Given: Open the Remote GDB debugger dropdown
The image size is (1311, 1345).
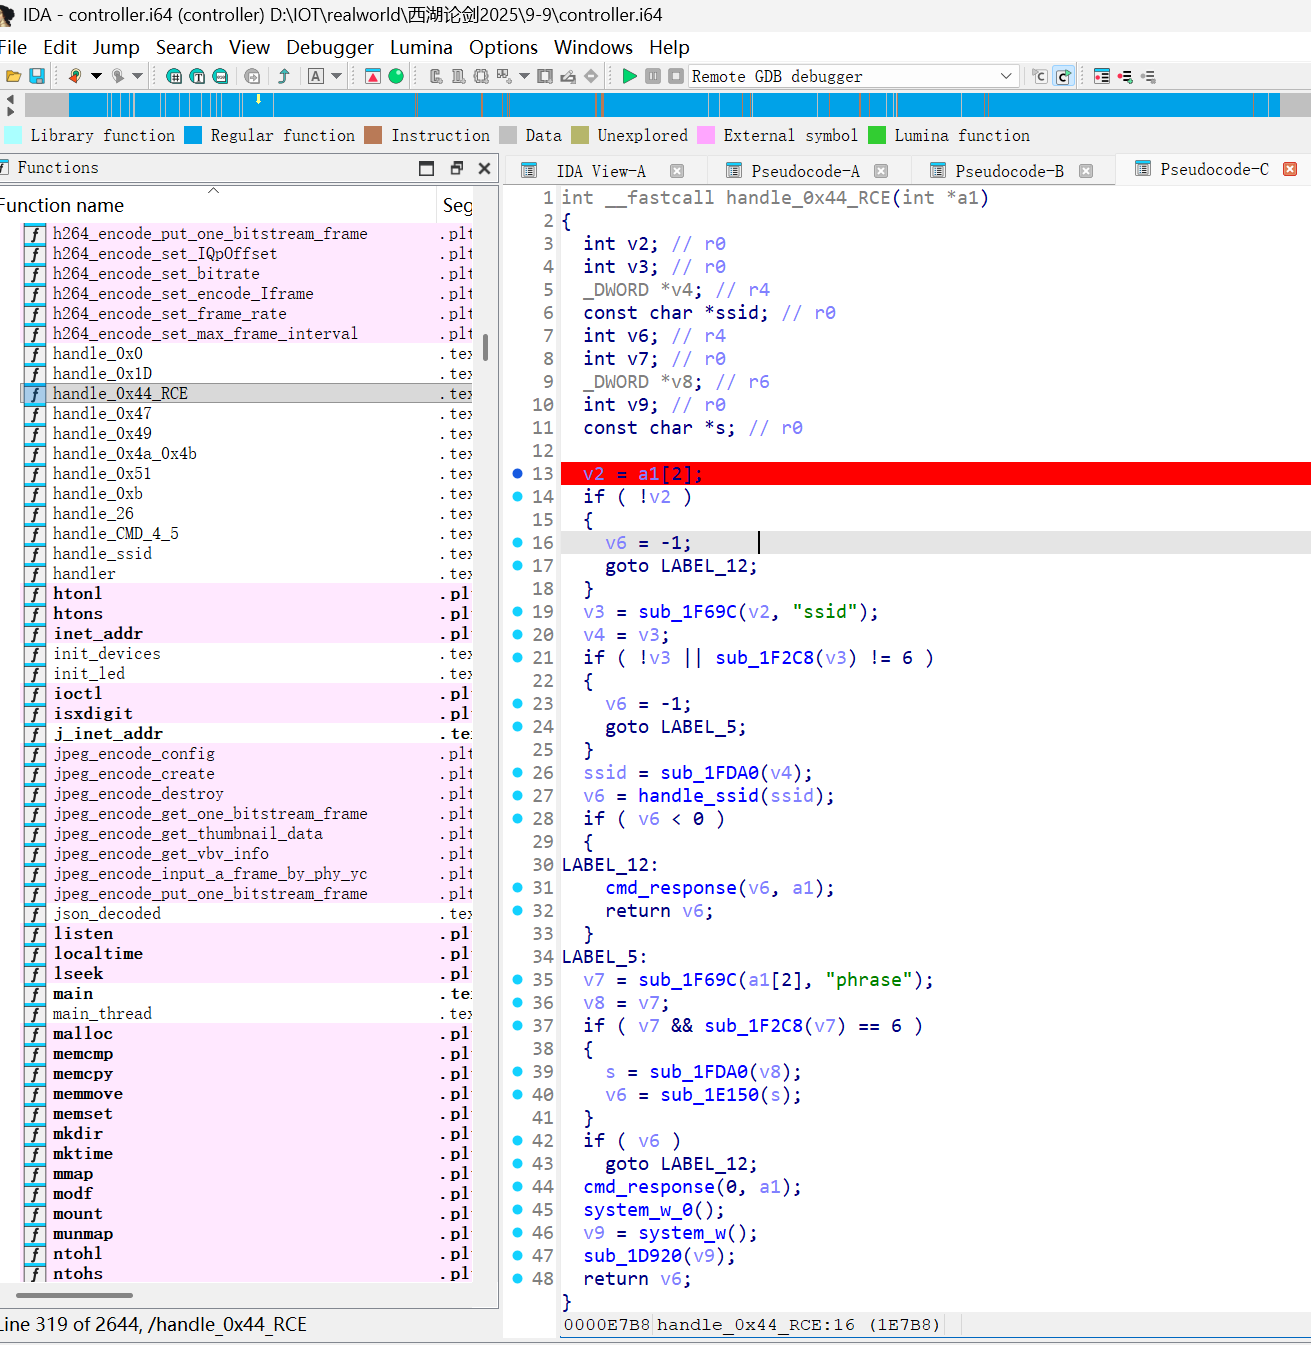Looking at the screenshot, I should click(1006, 76).
